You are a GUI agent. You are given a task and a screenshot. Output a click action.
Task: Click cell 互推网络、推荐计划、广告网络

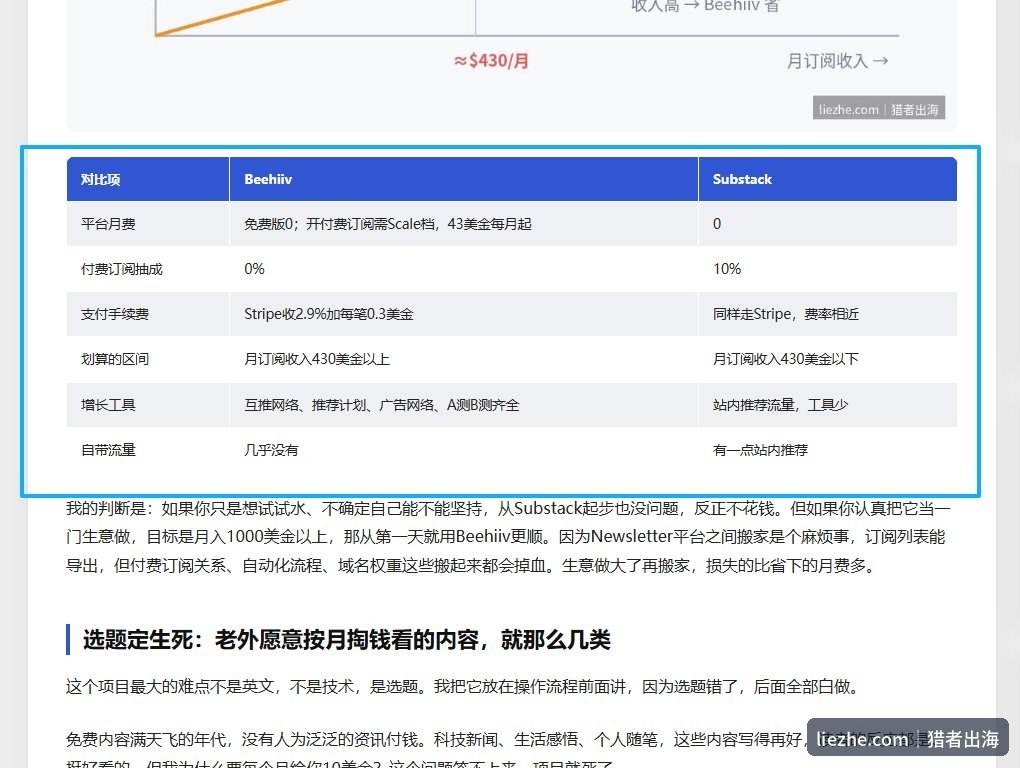(464, 404)
